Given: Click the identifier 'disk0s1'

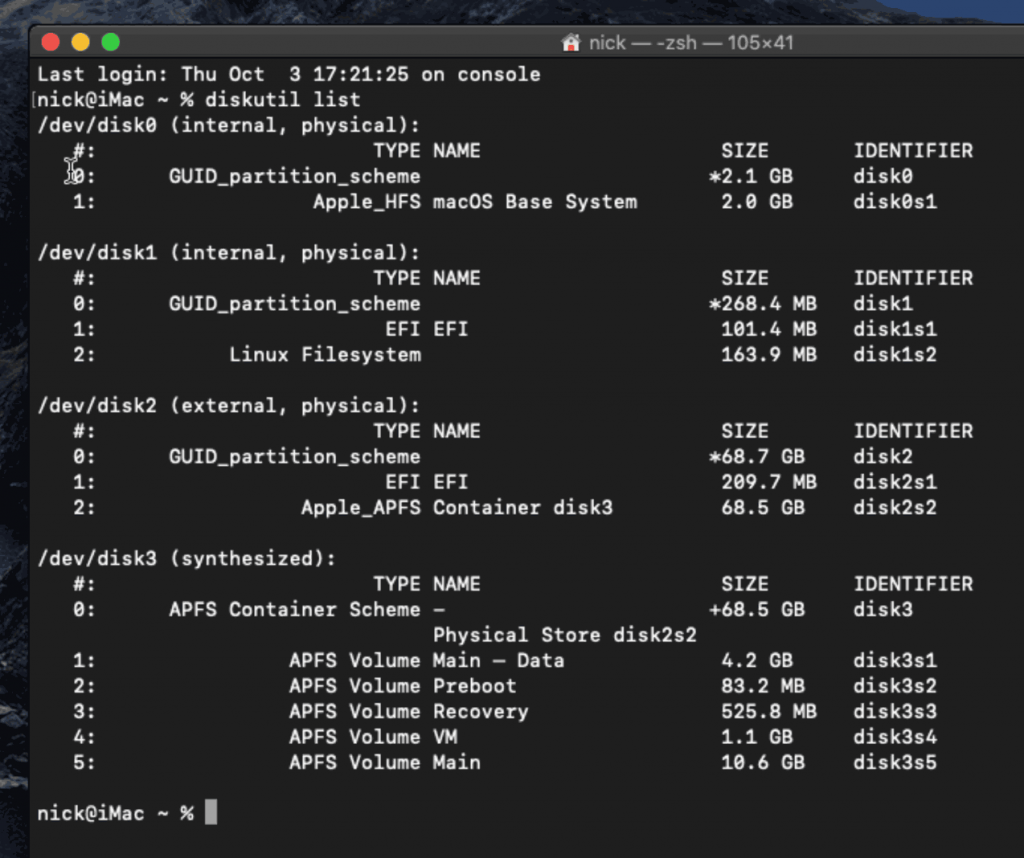Looking at the screenshot, I should click(895, 201).
